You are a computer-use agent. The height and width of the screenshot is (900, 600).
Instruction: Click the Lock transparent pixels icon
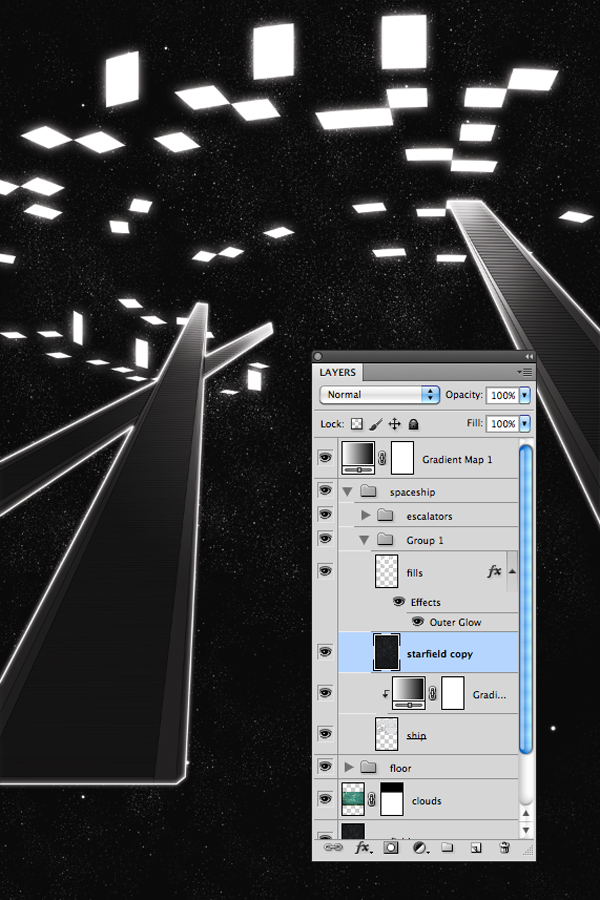(357, 424)
